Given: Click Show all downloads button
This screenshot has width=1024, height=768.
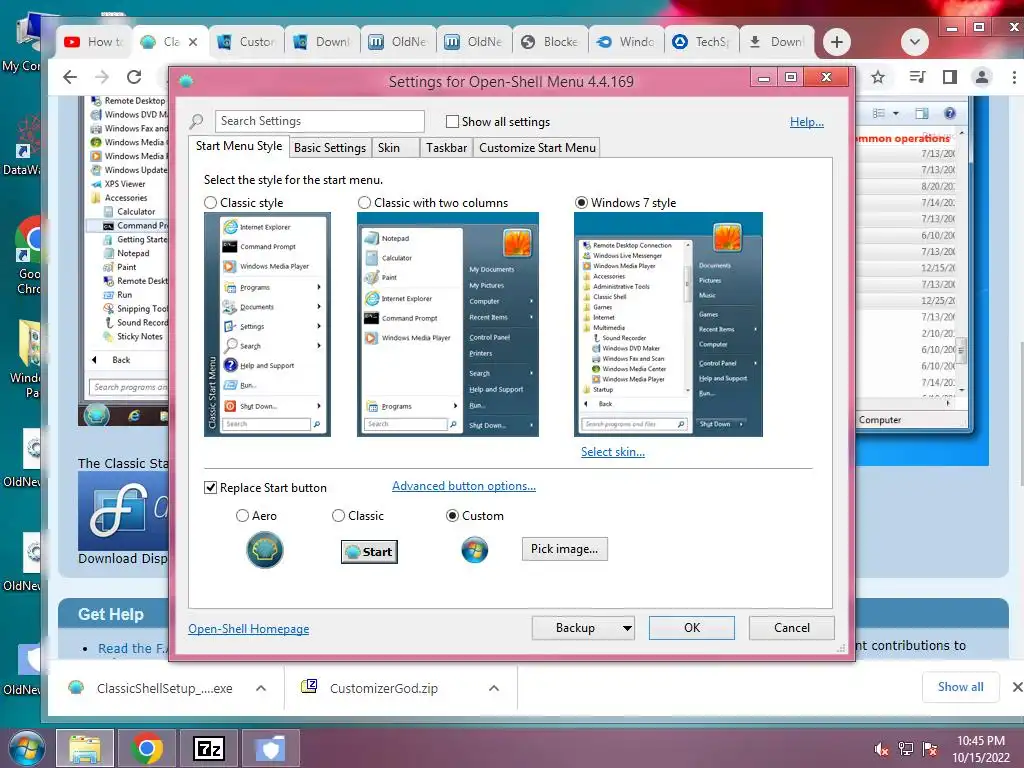Looking at the screenshot, I should (960, 687).
